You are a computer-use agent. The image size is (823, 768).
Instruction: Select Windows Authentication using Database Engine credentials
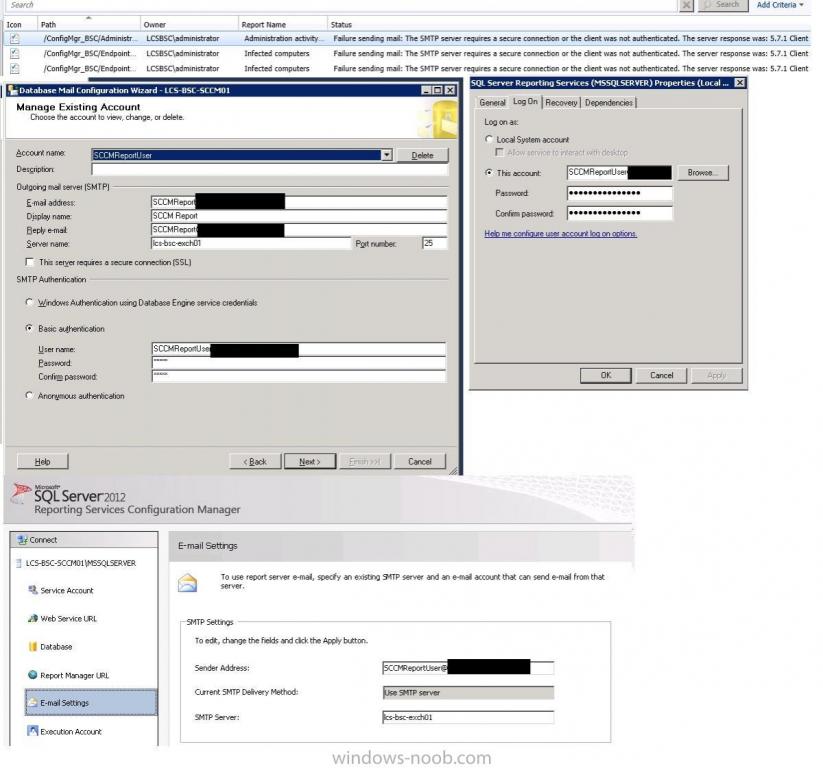click(29, 302)
